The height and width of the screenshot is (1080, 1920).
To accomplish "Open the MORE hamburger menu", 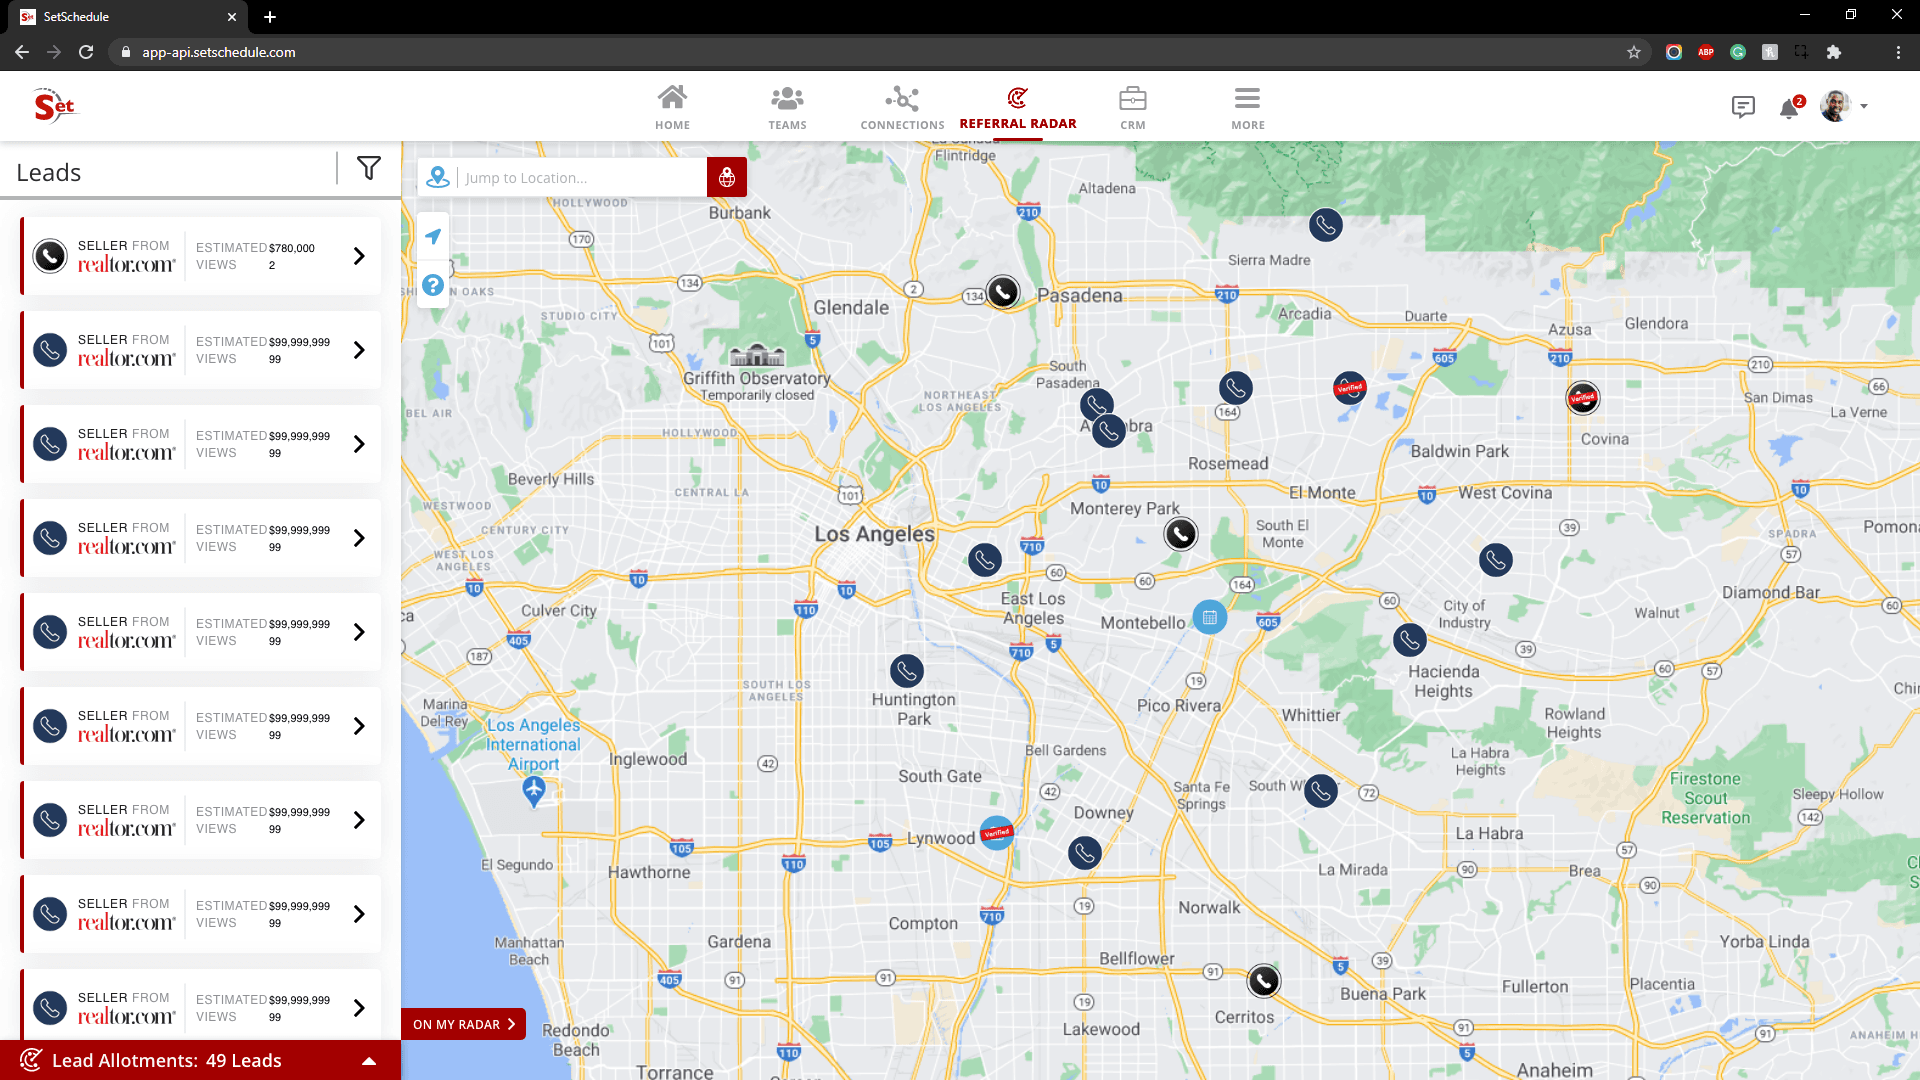I will (x=1247, y=108).
